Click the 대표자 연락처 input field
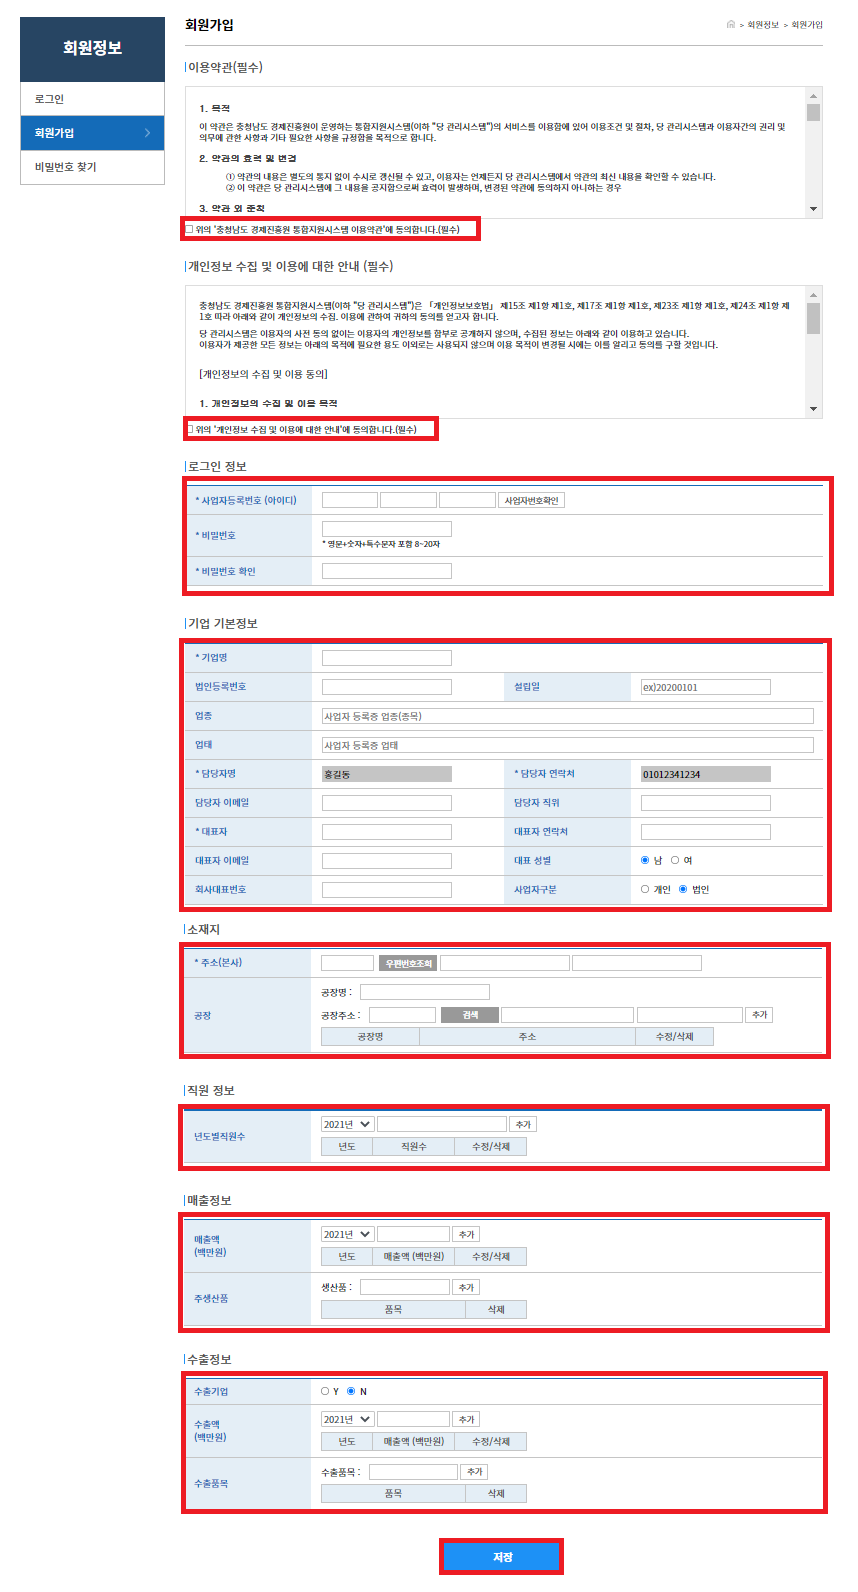Screen dimensions: 858x1592 click(x=706, y=832)
